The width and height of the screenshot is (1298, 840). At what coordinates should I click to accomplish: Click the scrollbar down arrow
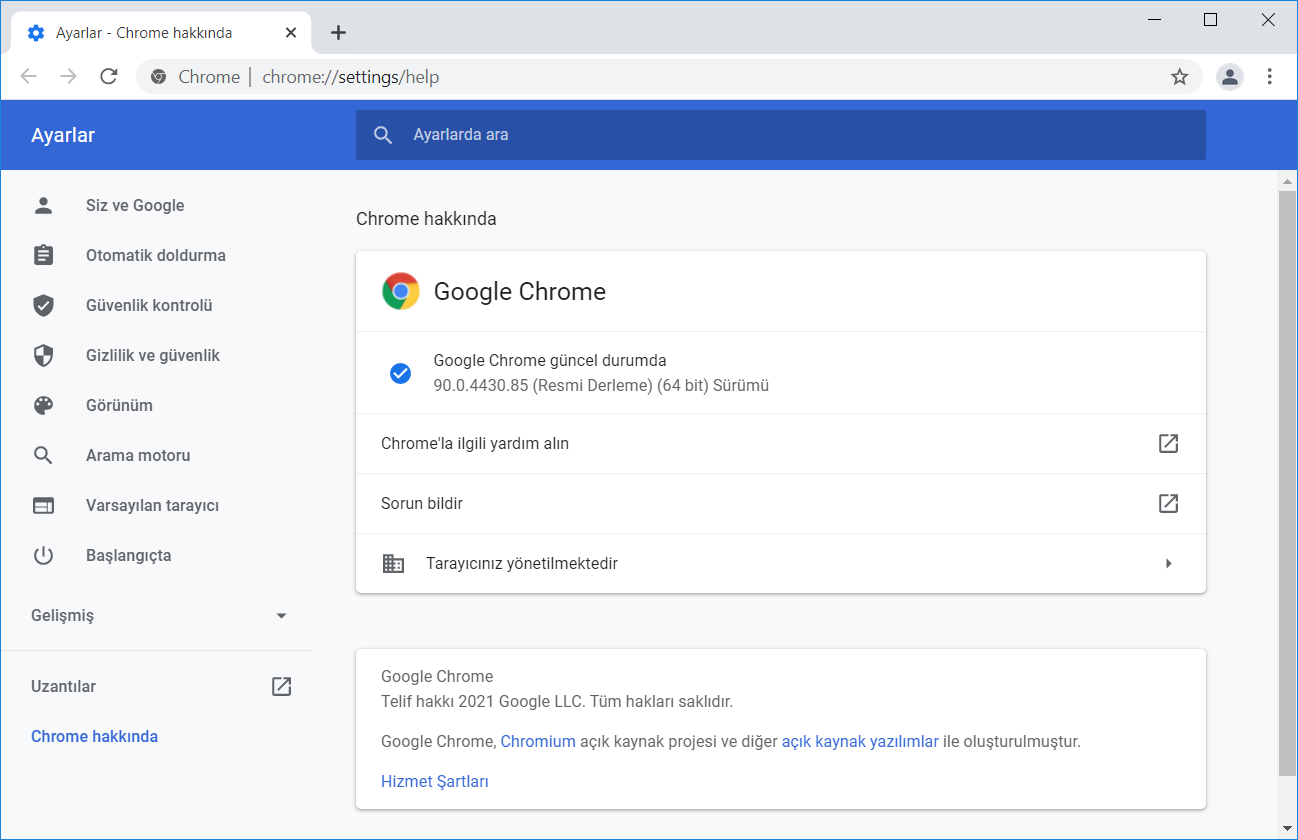click(1287, 829)
